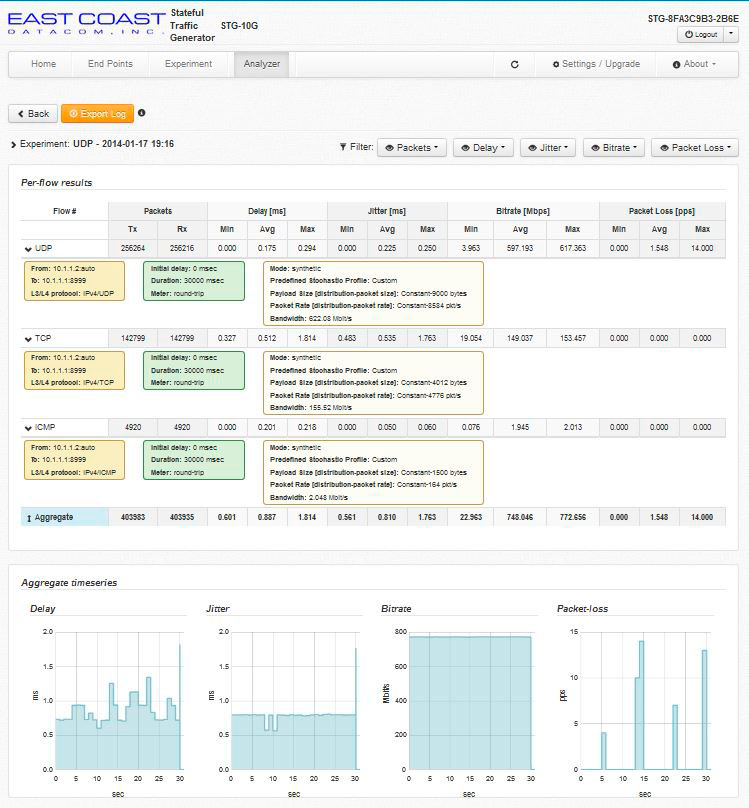Open the Settings / Upgrade page

[595, 64]
